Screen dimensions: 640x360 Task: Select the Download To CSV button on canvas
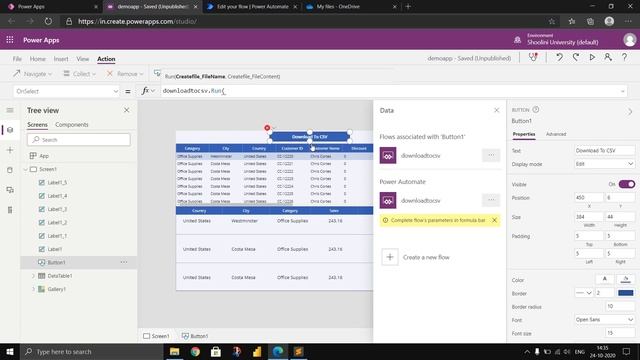[x=309, y=137]
